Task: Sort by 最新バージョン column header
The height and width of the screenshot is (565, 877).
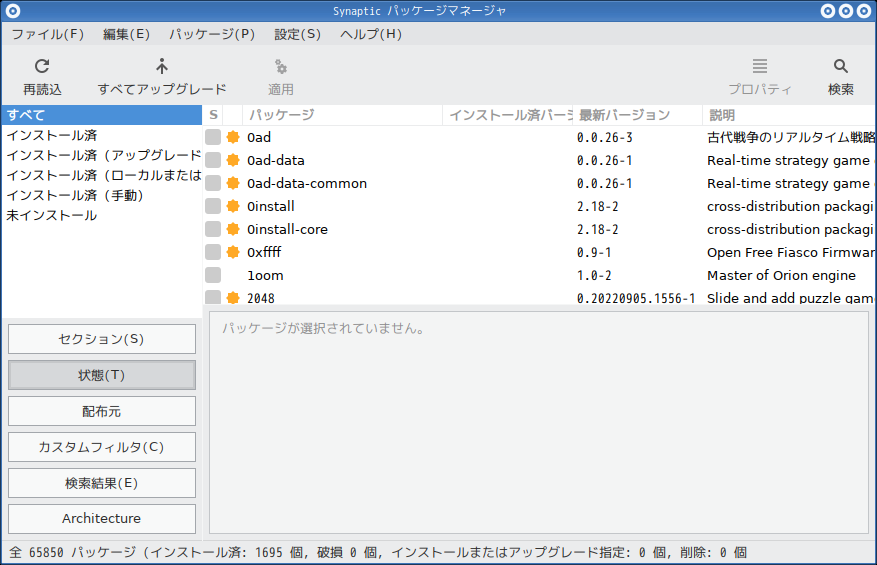Action: tap(638, 115)
